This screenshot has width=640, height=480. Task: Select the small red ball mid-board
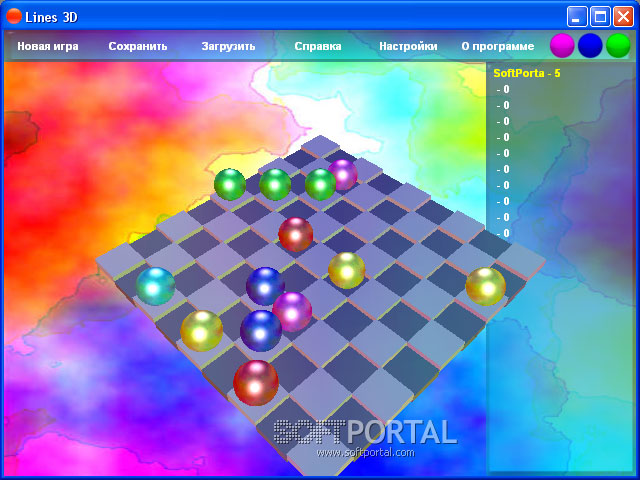pyautogui.click(x=296, y=234)
